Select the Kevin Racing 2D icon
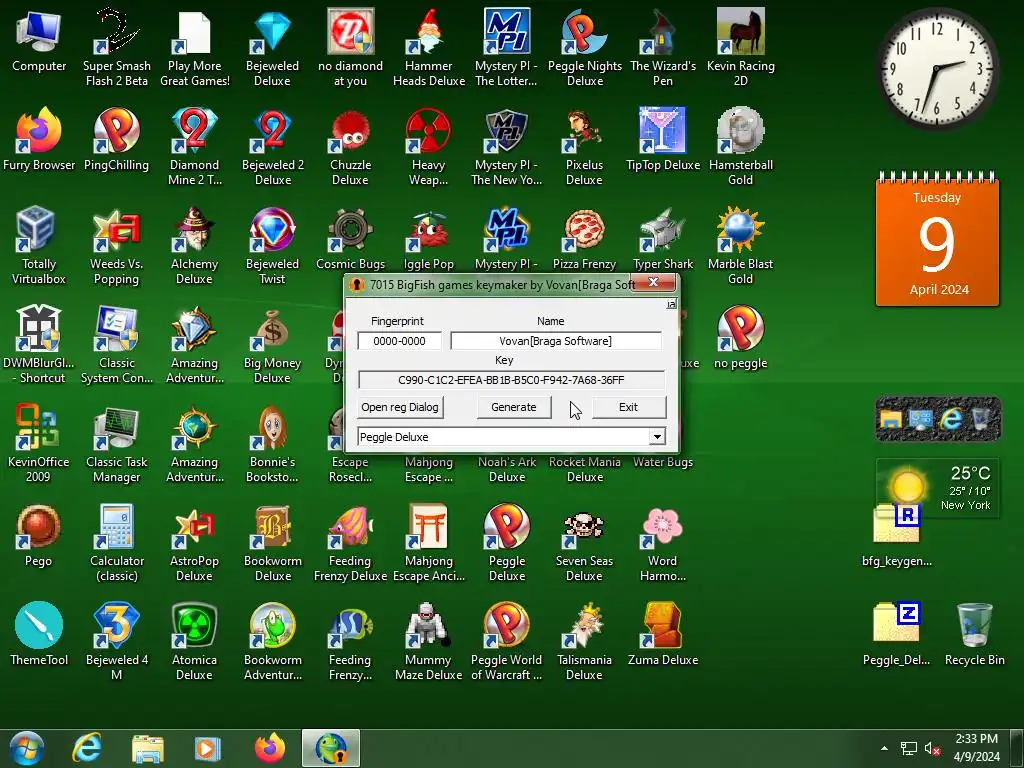 click(x=741, y=47)
